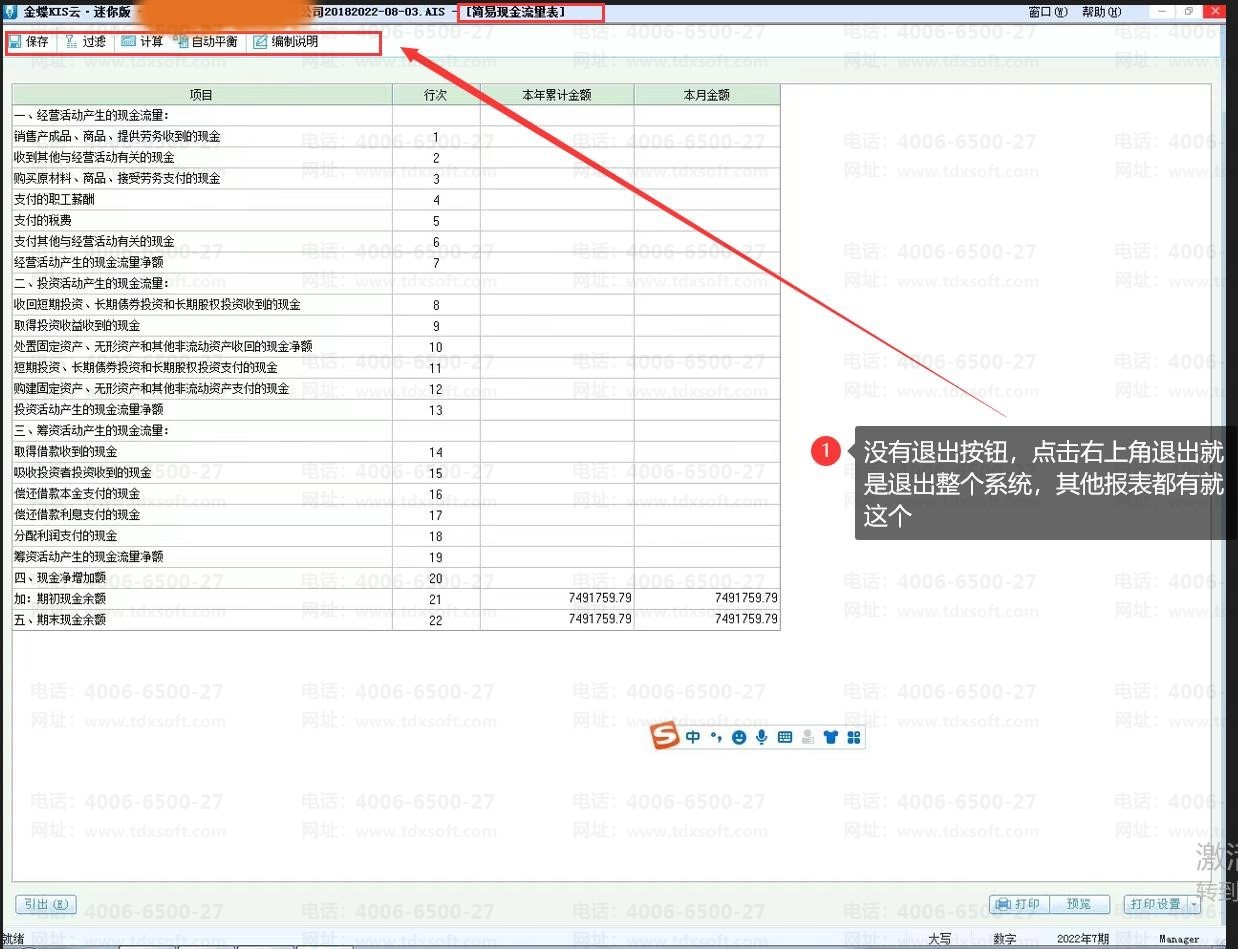The height and width of the screenshot is (949, 1238).
Task: Select row 取得投资收益收到的现金
Action: point(396,326)
